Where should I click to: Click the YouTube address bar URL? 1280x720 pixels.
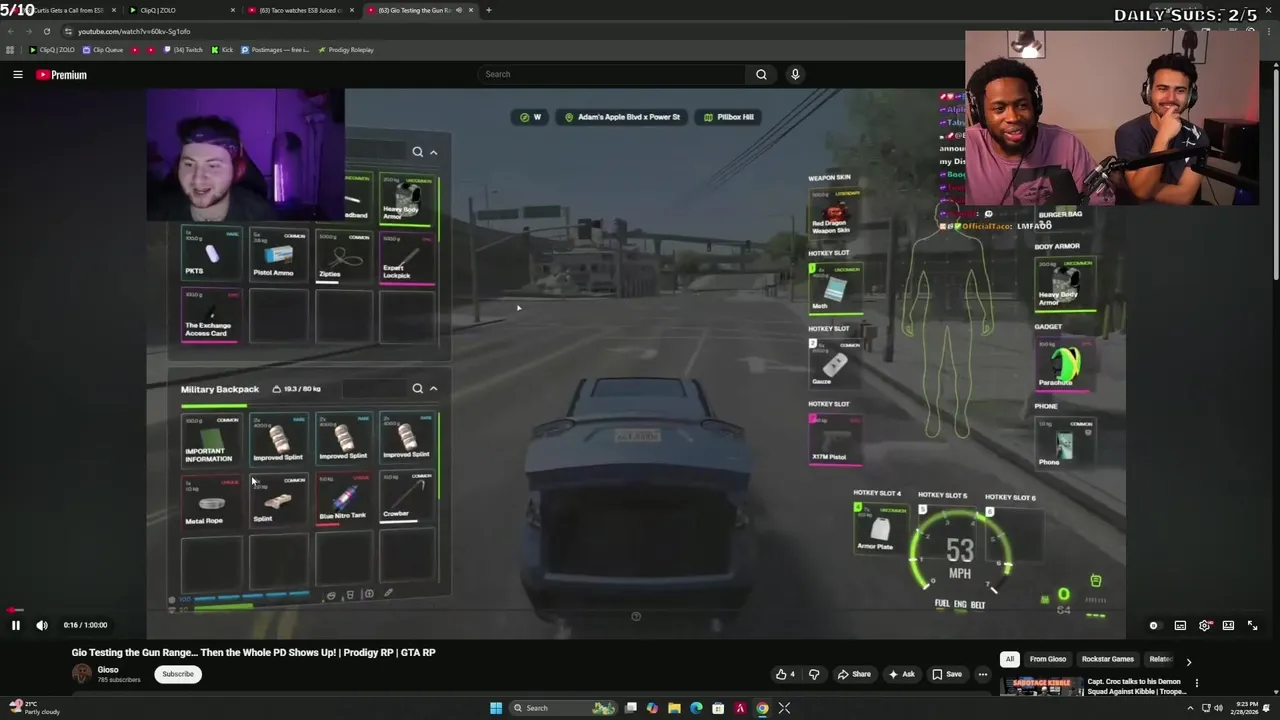tap(134, 31)
